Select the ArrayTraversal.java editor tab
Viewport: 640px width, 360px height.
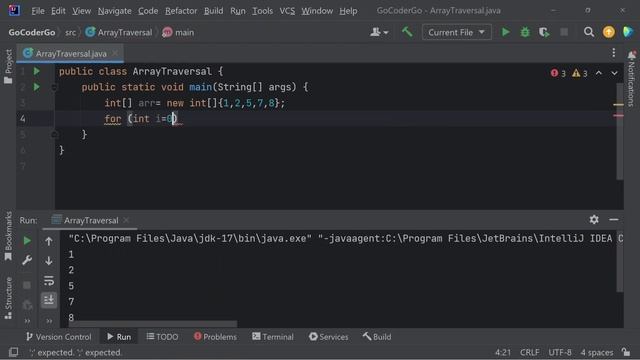pyautogui.click(x=70, y=53)
